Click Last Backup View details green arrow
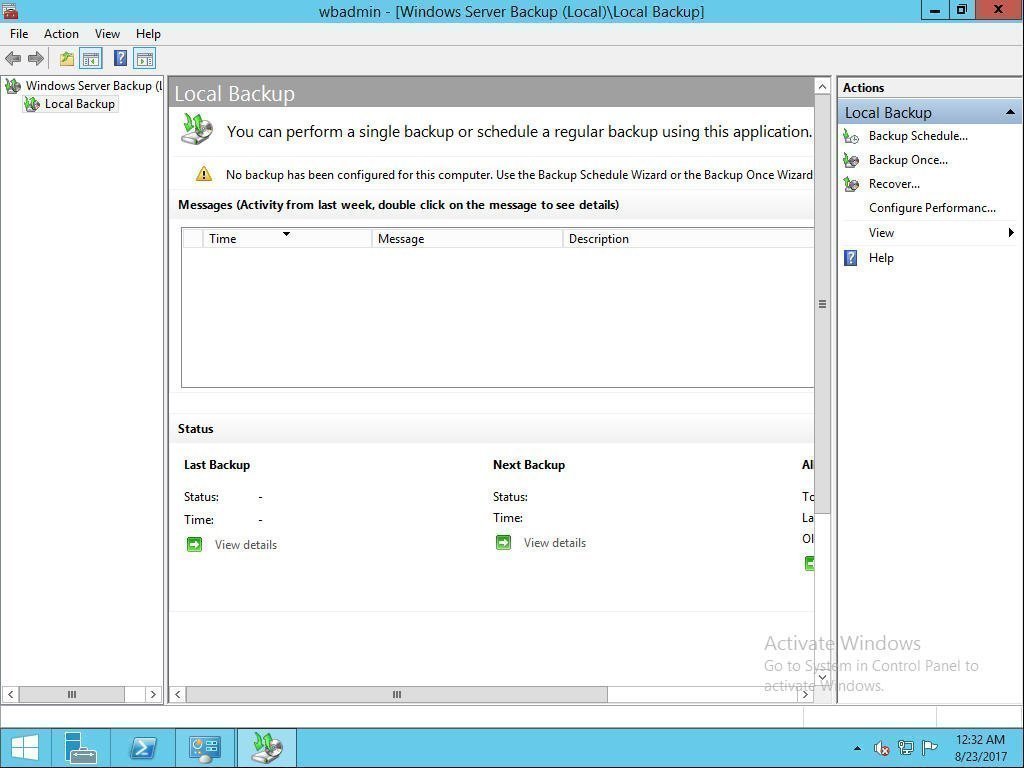The width and height of the screenshot is (1024, 768). point(194,545)
